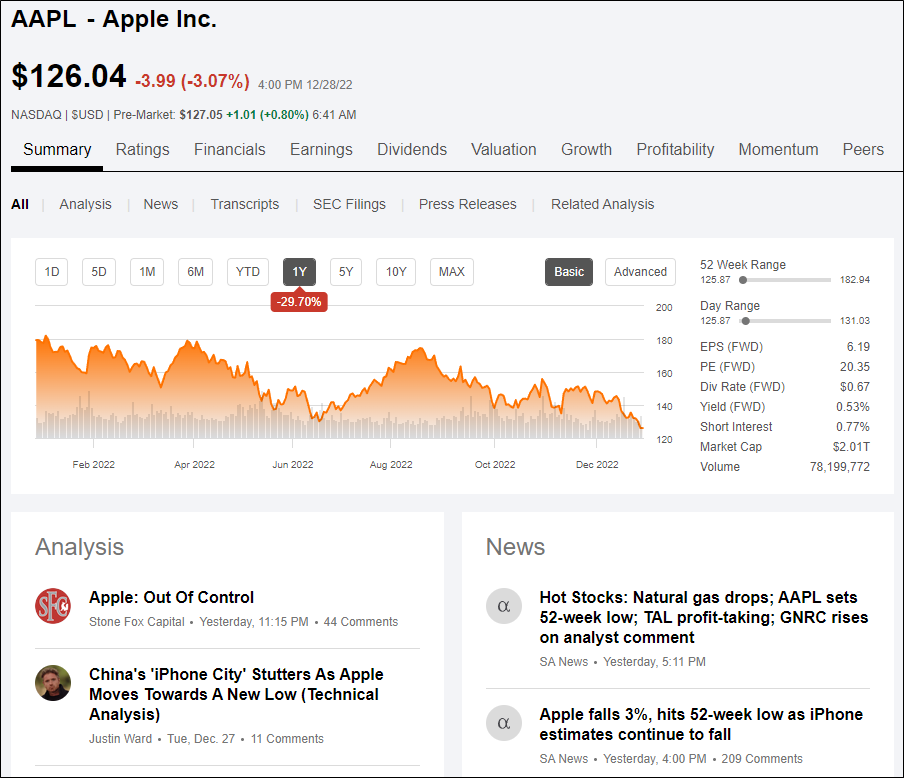
Task: Open the Summary tab
Action: click(57, 149)
